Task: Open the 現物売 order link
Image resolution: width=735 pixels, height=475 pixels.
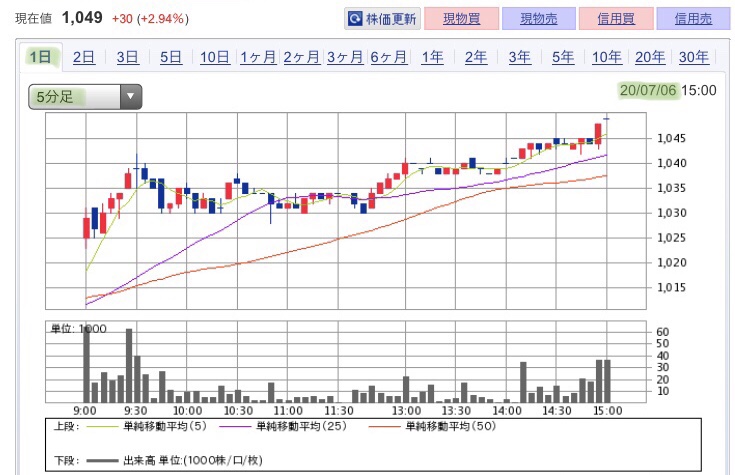Action: pos(539,19)
